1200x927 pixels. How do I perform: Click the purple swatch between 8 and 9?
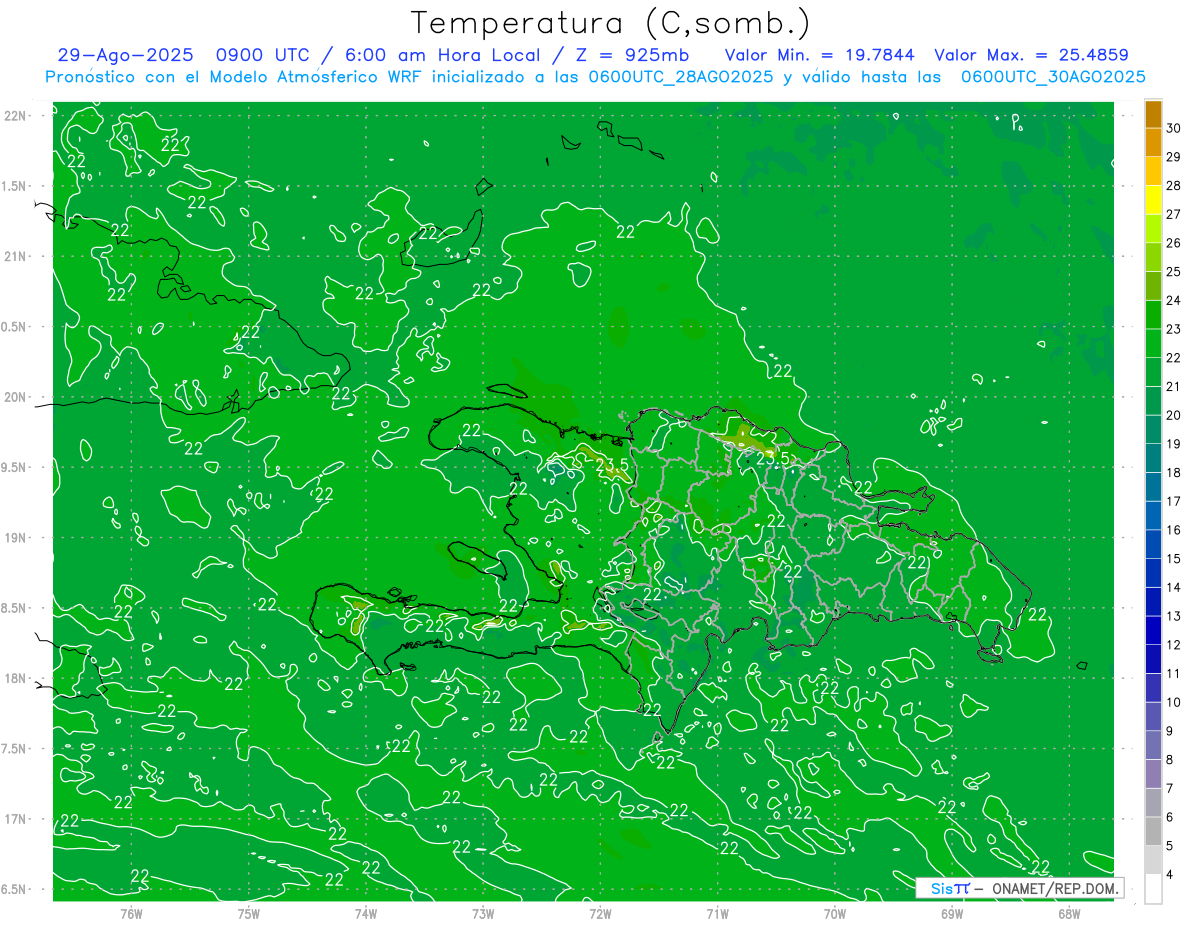tap(1153, 746)
